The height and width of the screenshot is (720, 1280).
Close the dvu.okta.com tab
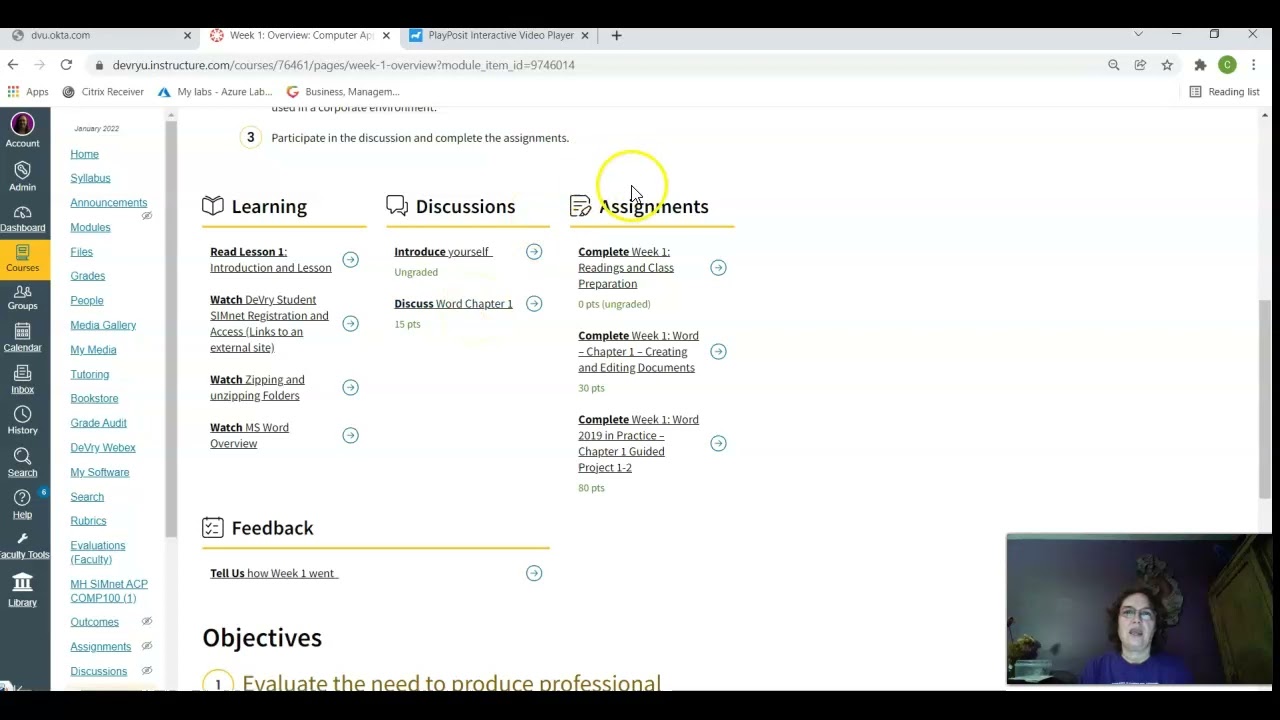pyautogui.click(x=187, y=35)
